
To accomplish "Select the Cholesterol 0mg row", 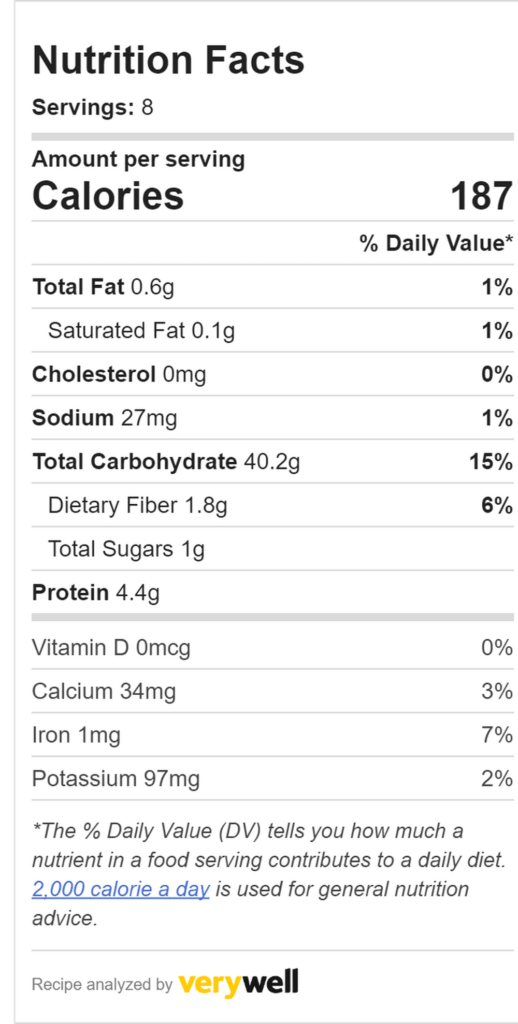I will click(272, 374).
